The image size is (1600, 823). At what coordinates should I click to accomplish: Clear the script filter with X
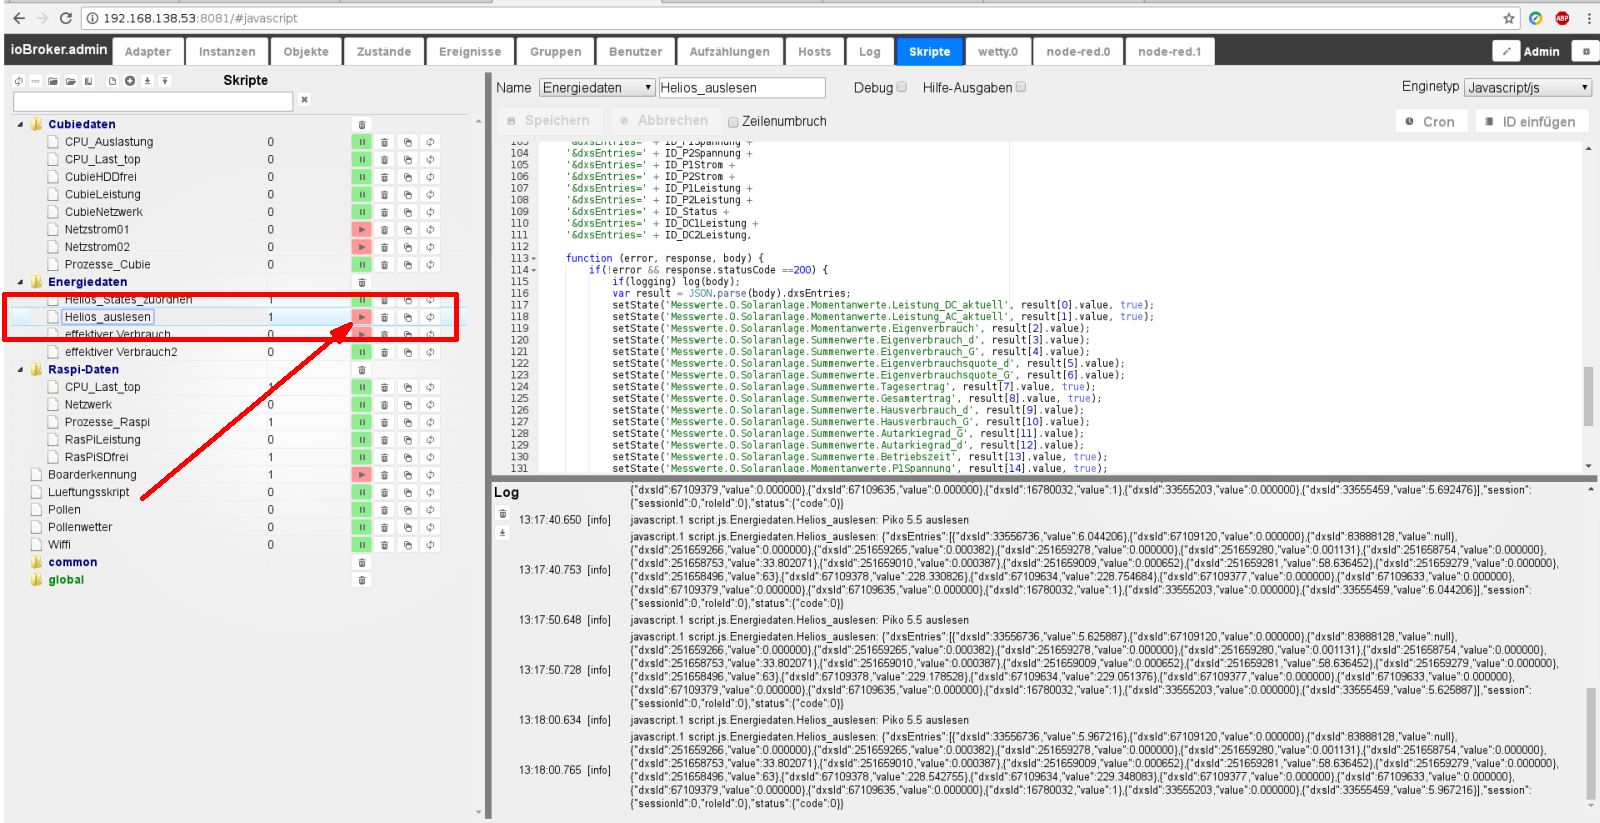point(305,100)
